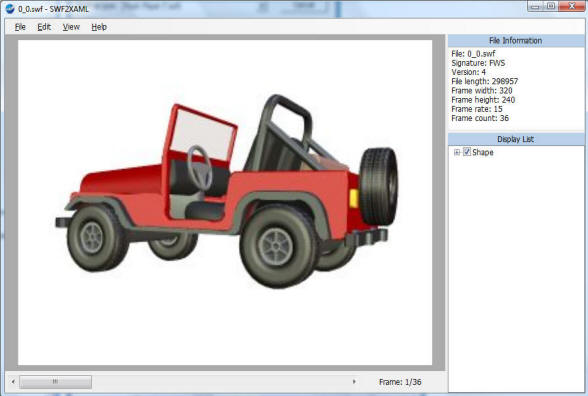Click the right arrow of the frame scrollbar
Screen dimensions: 588x396
click(x=354, y=382)
